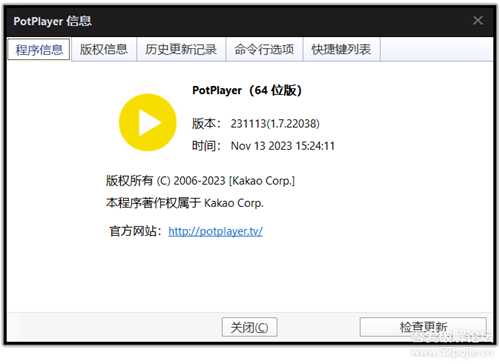Image resolution: width=500 pixels, height=364 pixels.
Task: Click the version number 231113(1.7.22038)
Action: (x=275, y=124)
